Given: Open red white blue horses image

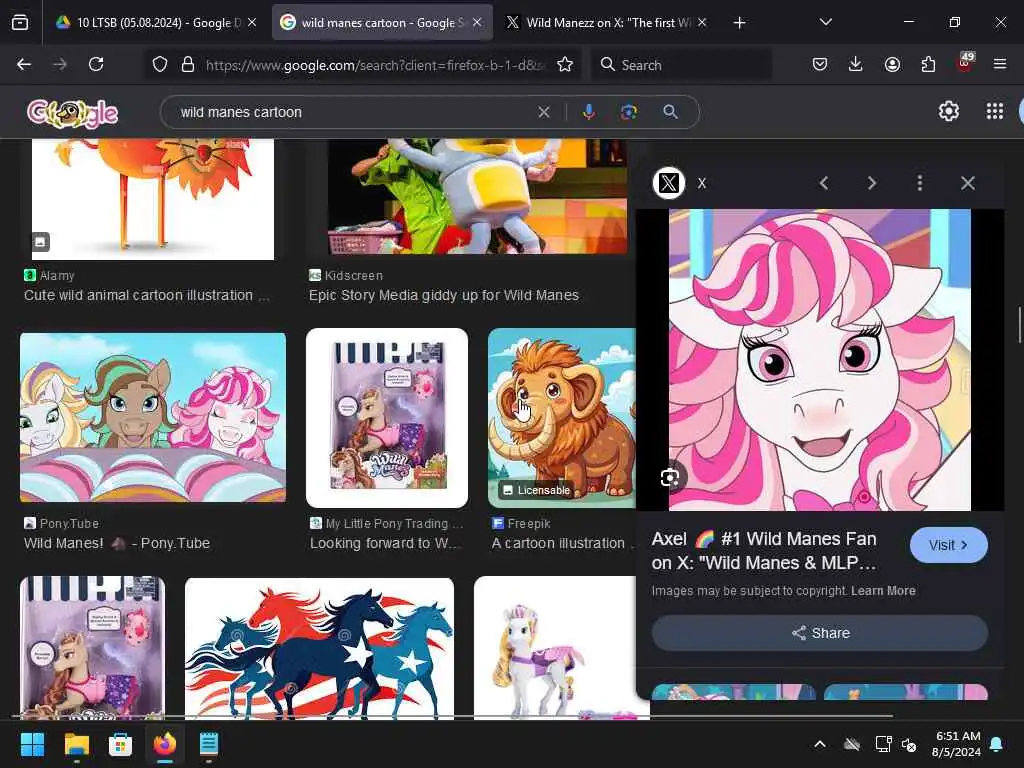Looking at the screenshot, I should point(319,648).
